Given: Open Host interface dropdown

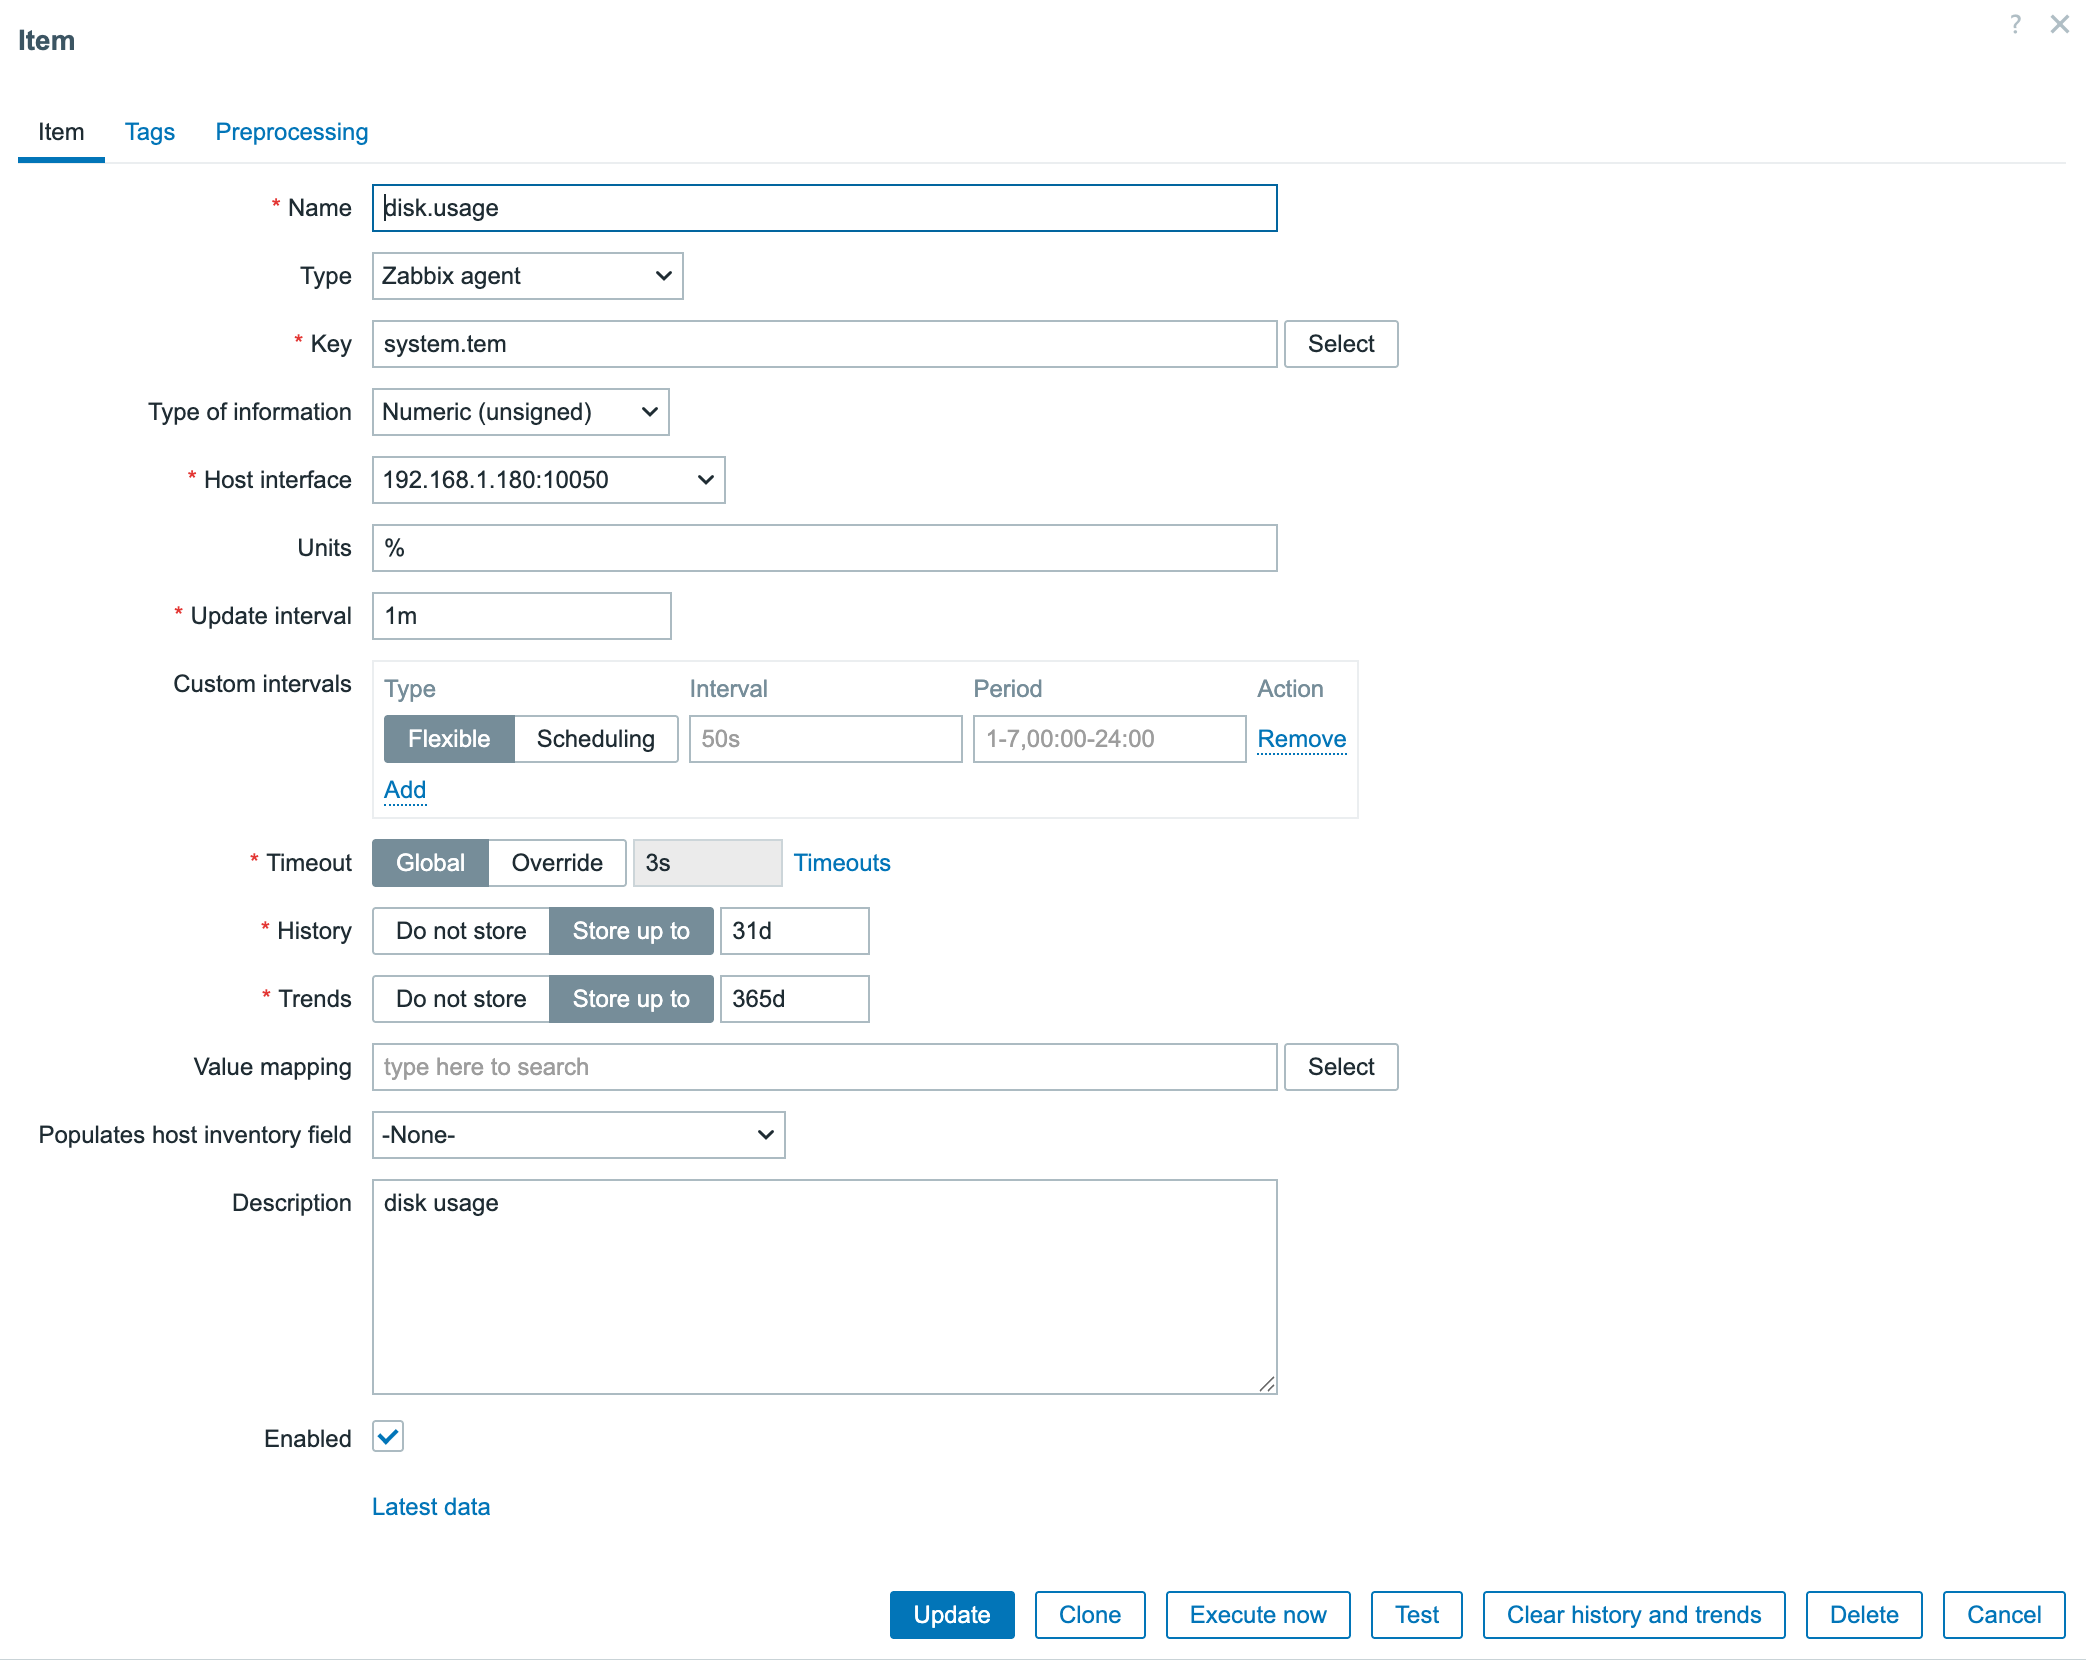Looking at the screenshot, I should 548,480.
